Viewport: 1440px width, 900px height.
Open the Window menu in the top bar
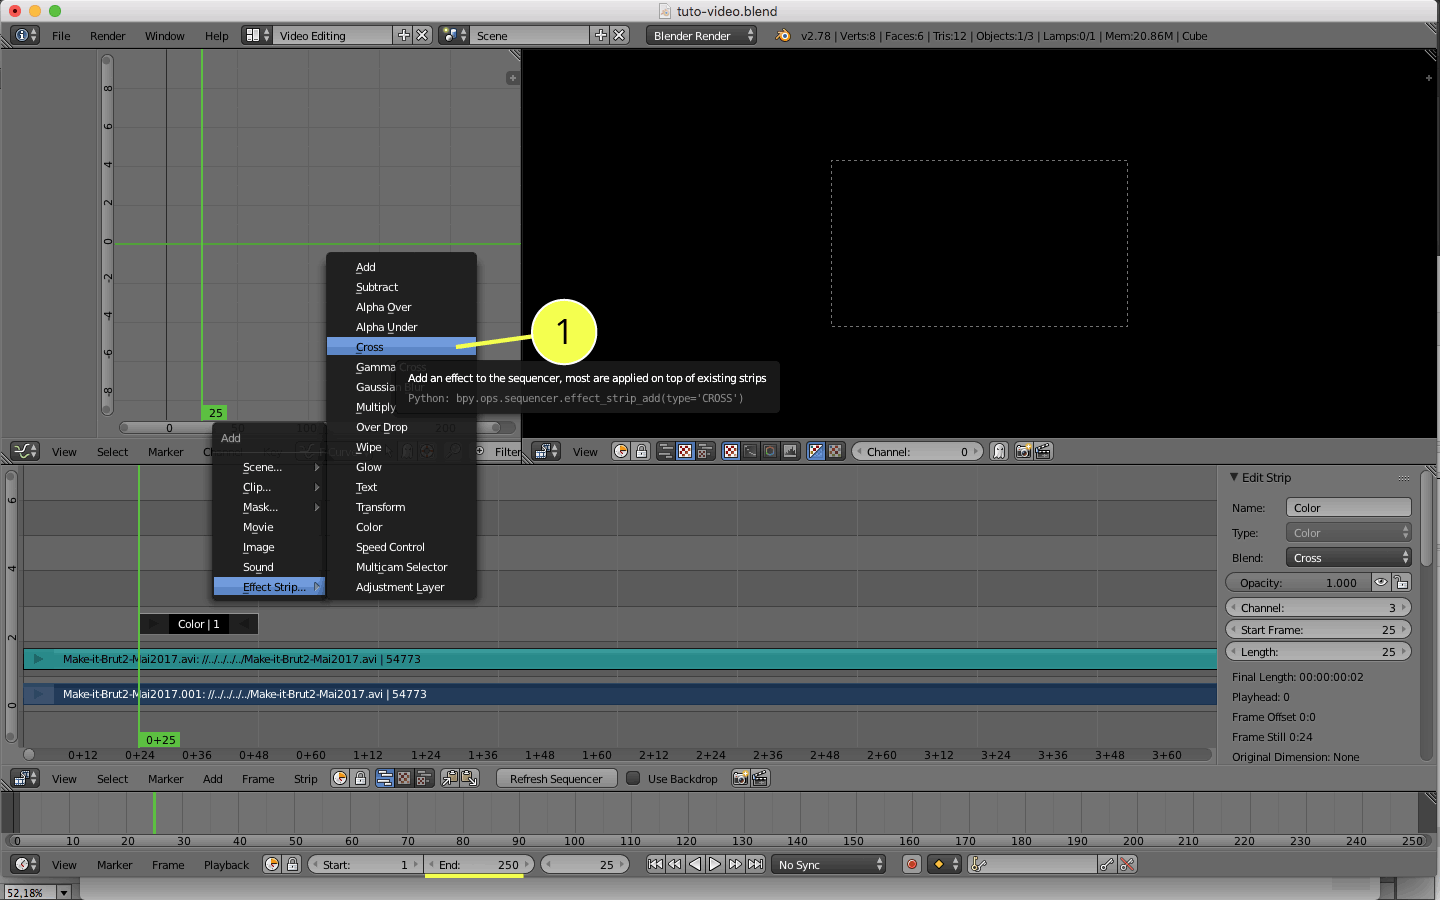point(163,35)
